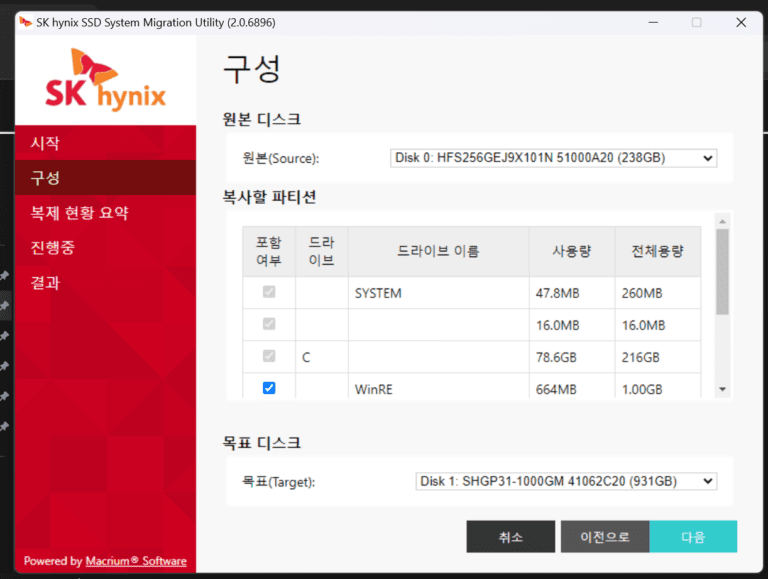Screen dimensions: 768x579
Task: Uncheck the WinRE partition checkbox
Action: (269, 388)
